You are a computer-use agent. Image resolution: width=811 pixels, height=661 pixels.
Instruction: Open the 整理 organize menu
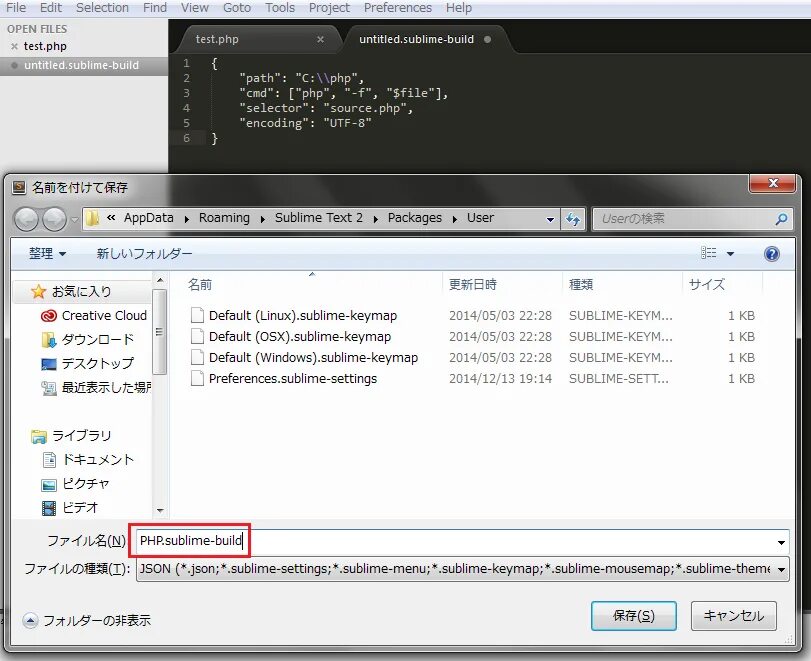coord(47,253)
